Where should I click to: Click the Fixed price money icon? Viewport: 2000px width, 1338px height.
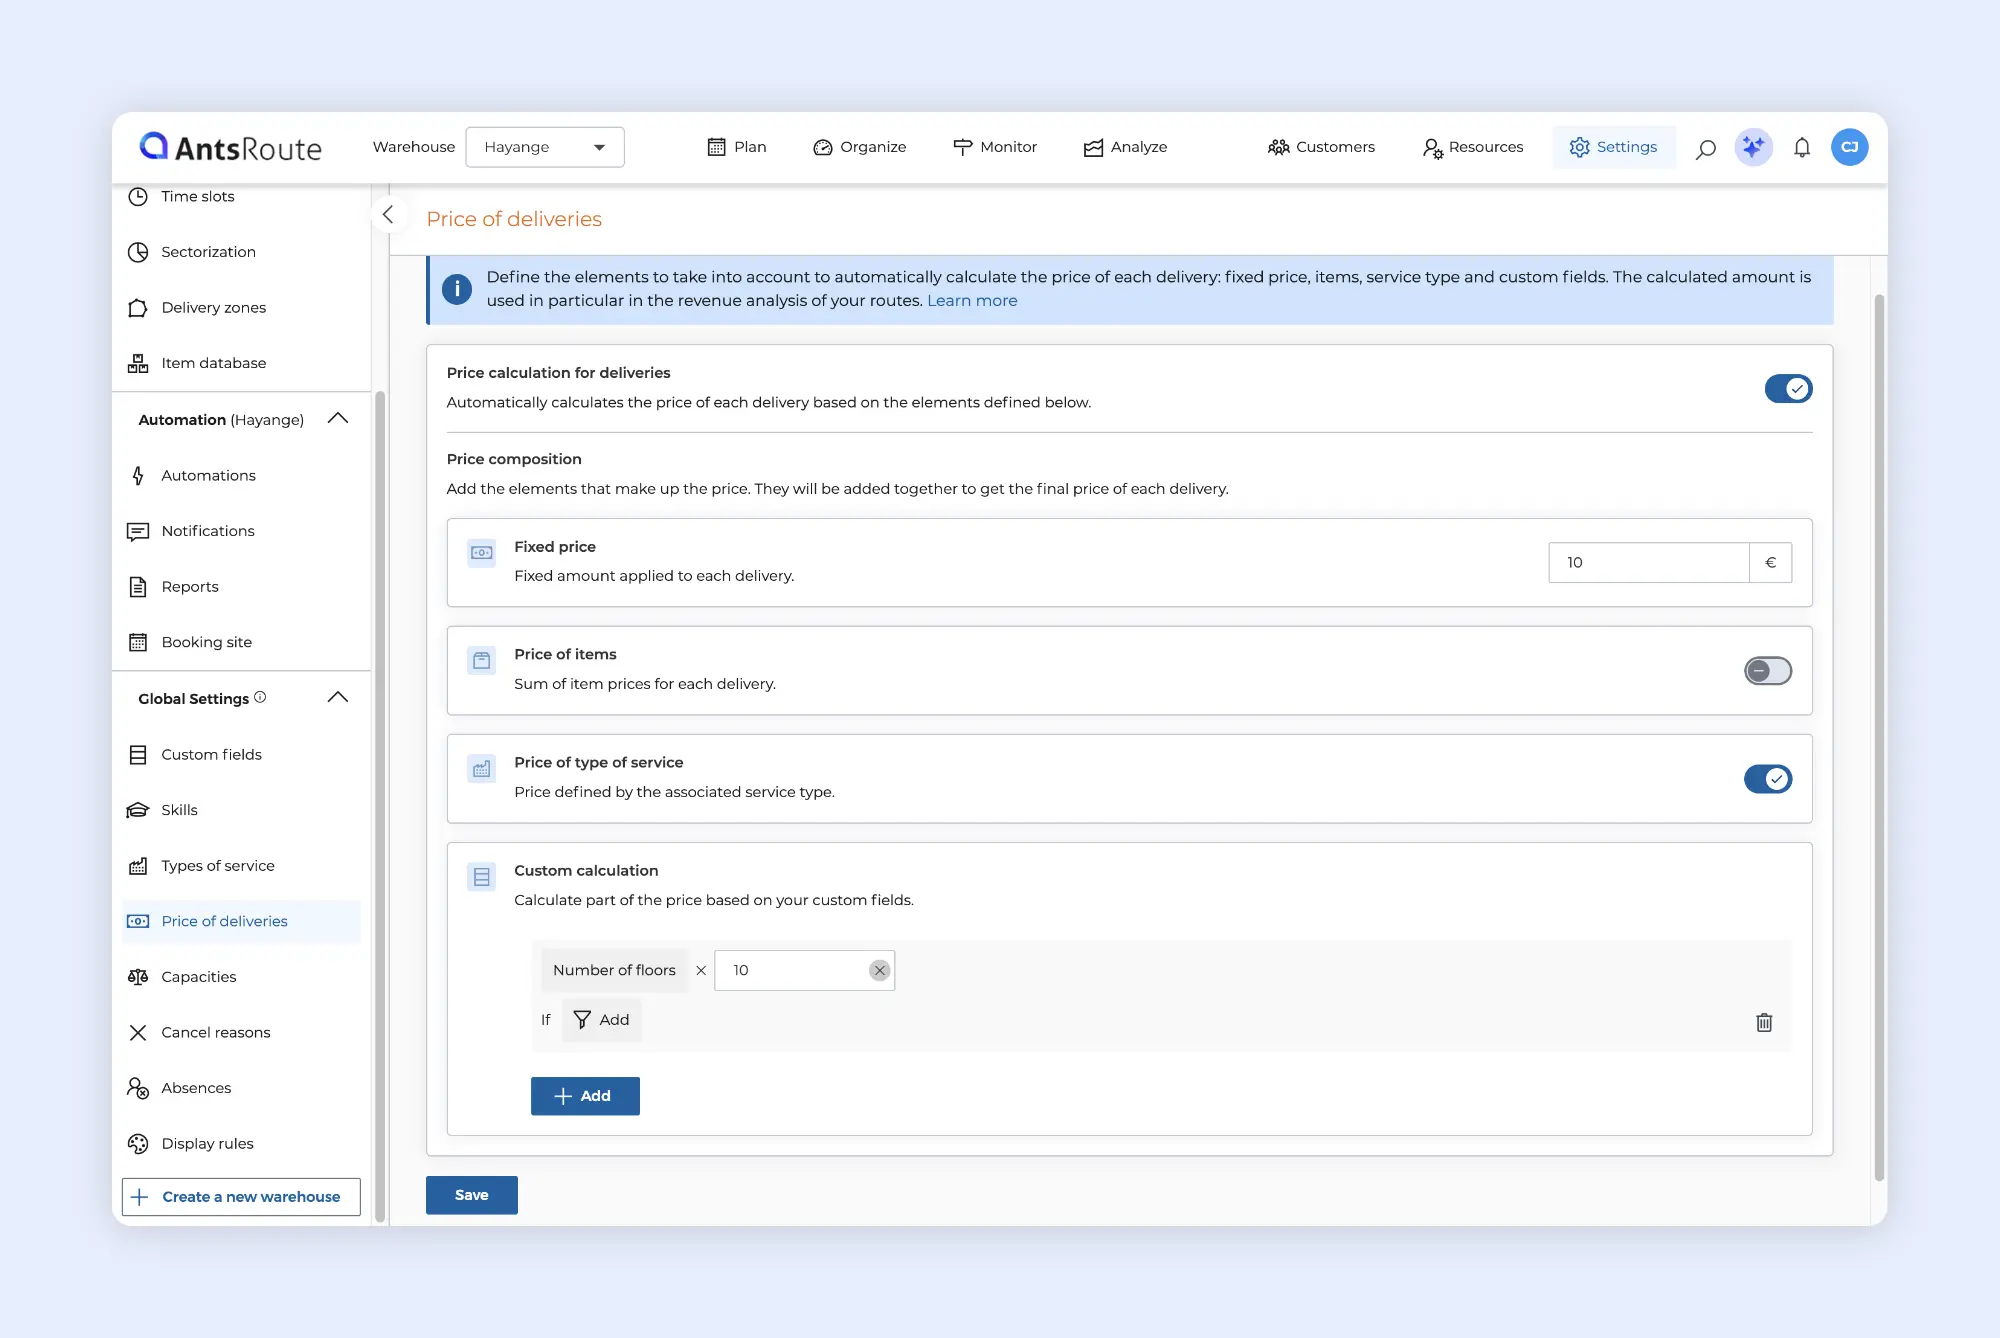(x=482, y=552)
